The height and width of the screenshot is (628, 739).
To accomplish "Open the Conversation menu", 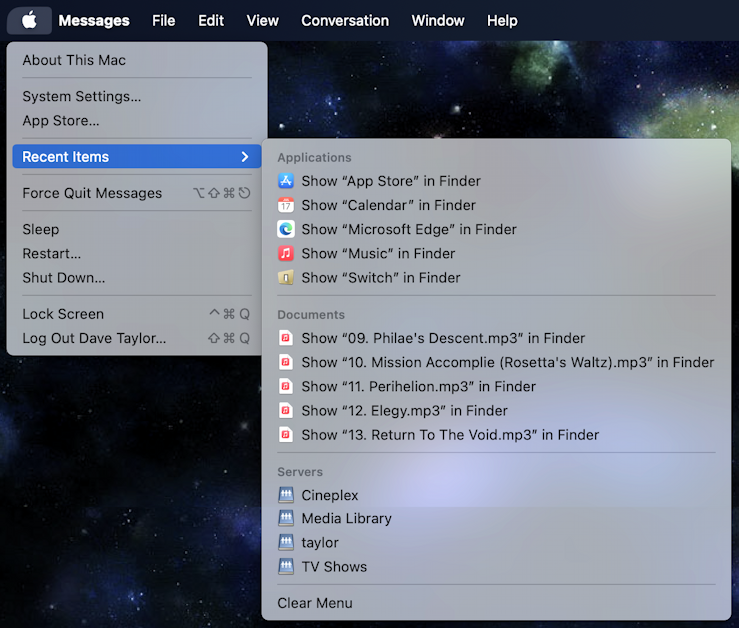I will (345, 20).
